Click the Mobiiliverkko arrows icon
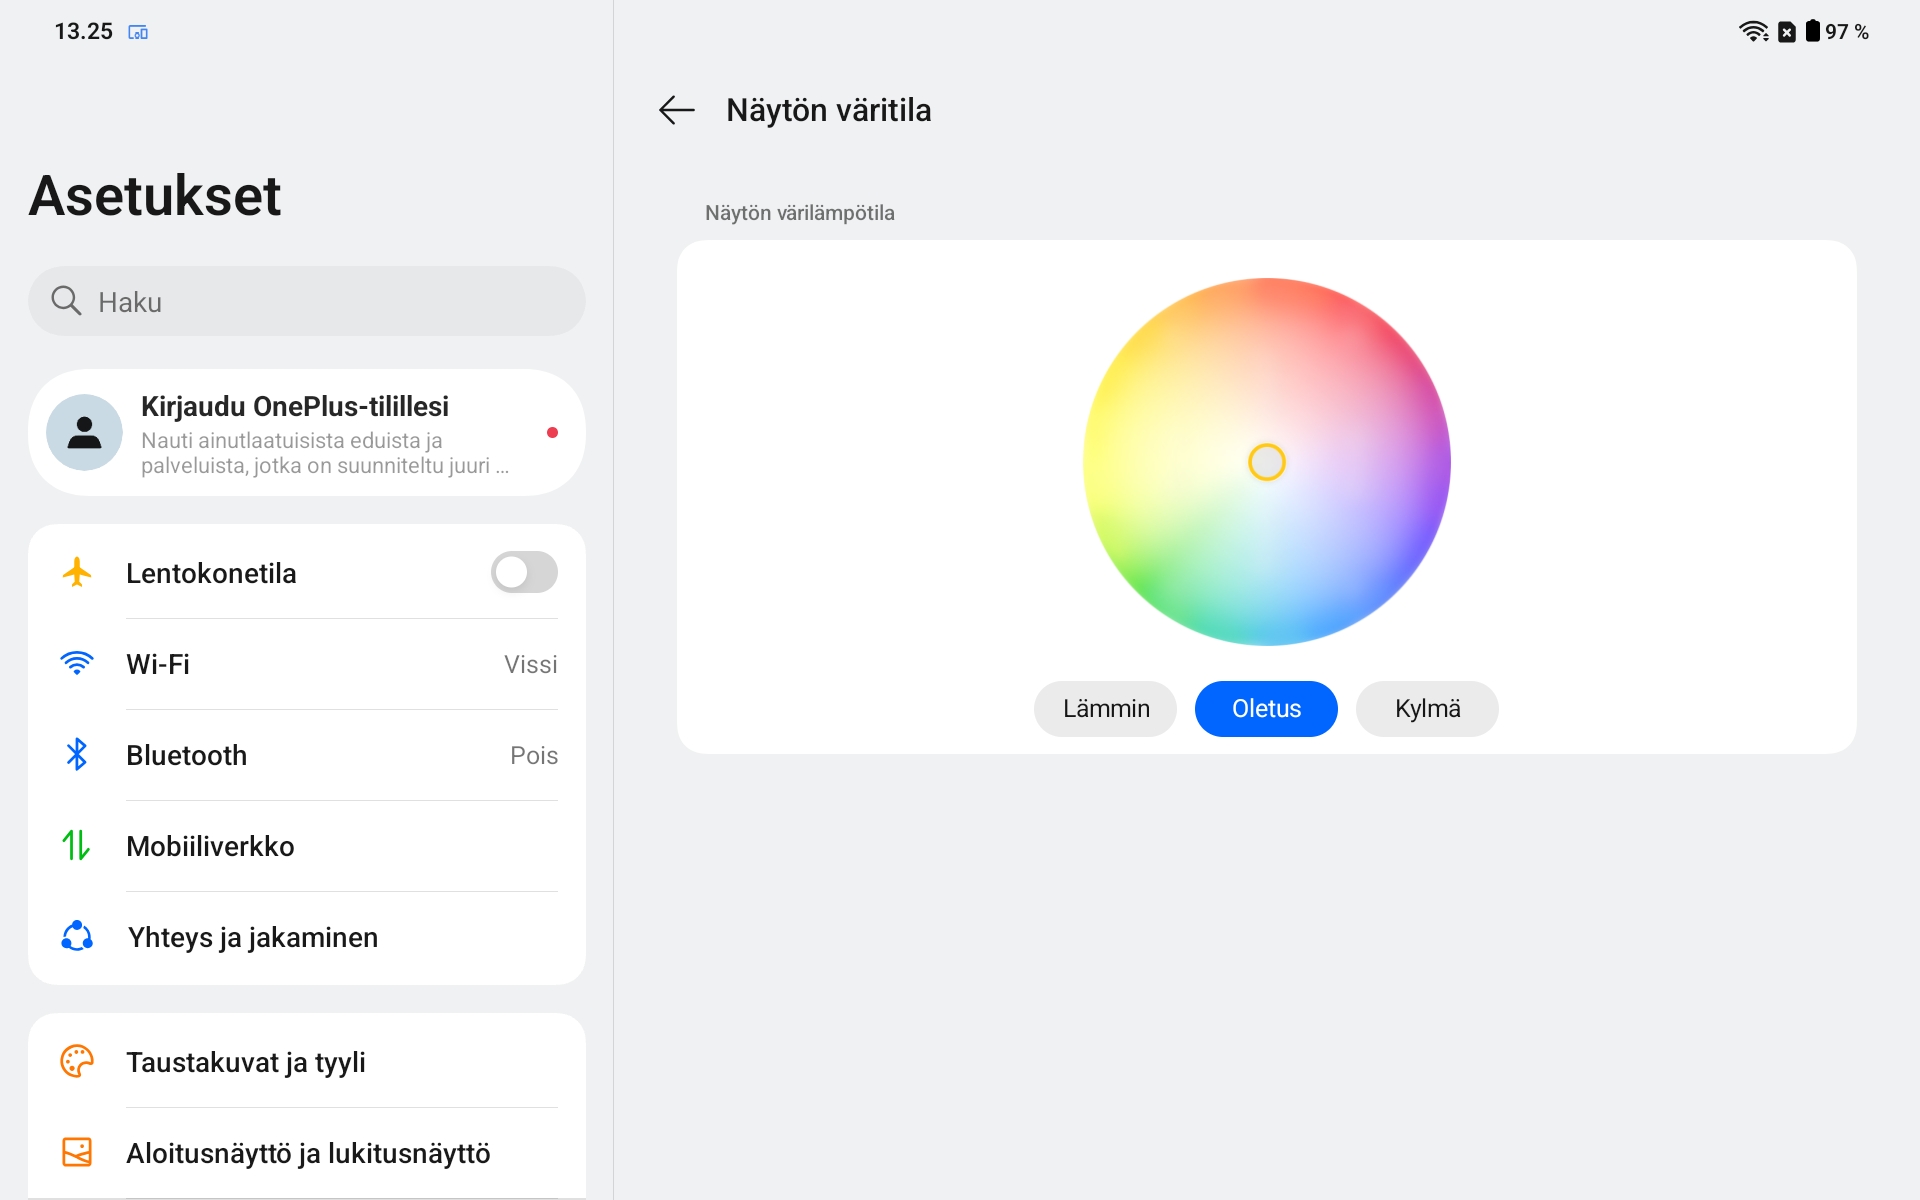 pos(77,845)
